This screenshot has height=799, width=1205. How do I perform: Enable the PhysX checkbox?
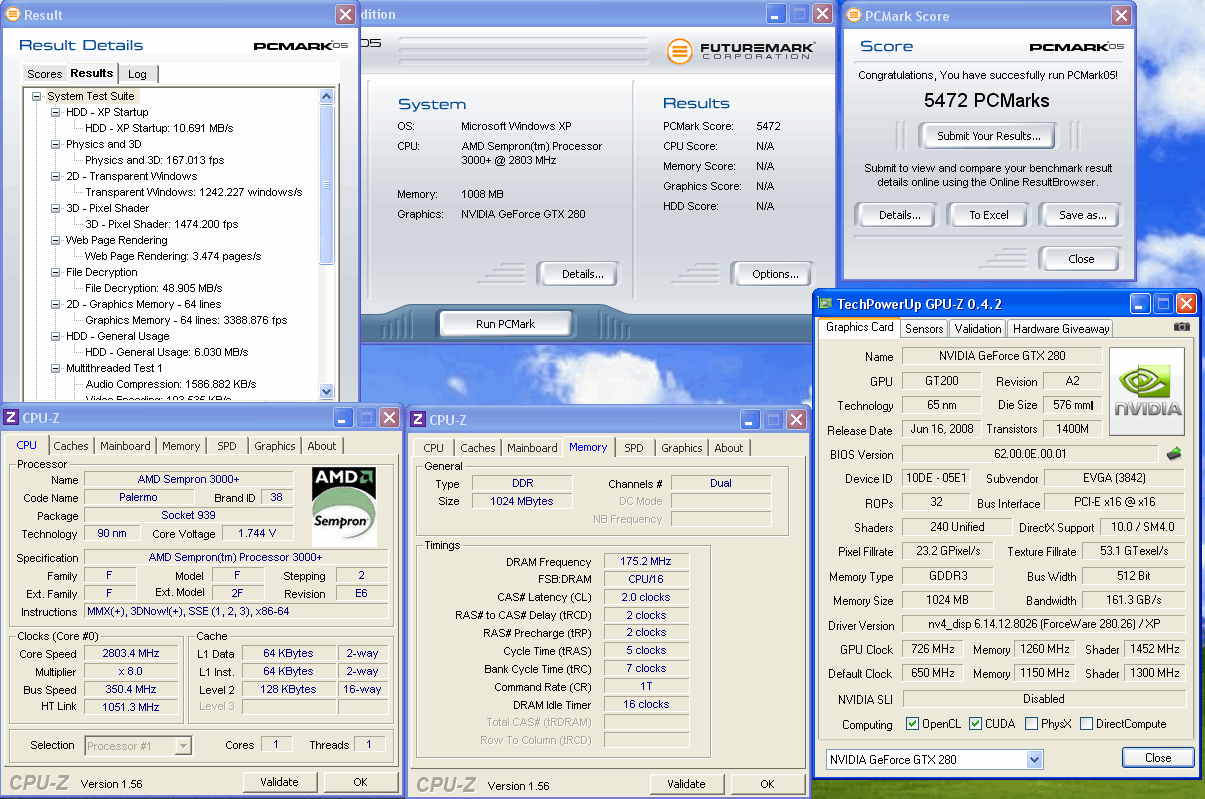(1031, 724)
